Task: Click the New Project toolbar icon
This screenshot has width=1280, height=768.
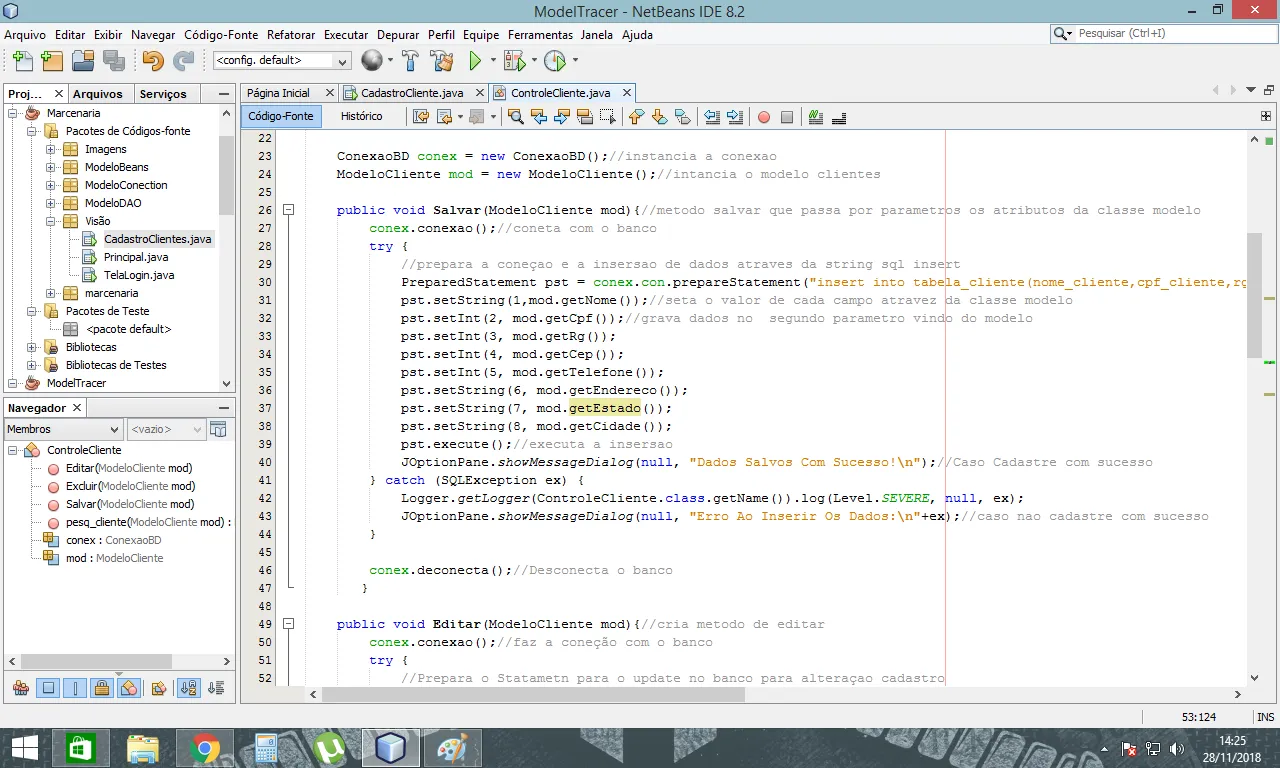Action: [x=52, y=61]
